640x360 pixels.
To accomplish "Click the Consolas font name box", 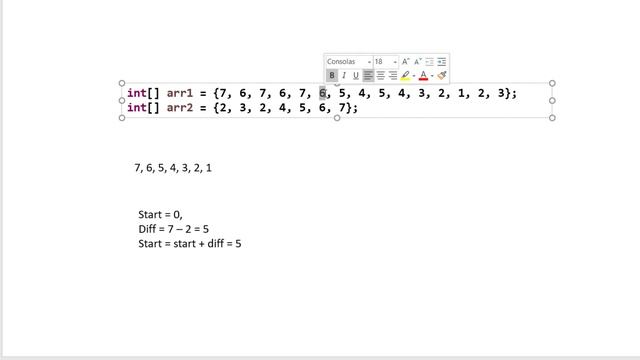I will click(346, 62).
